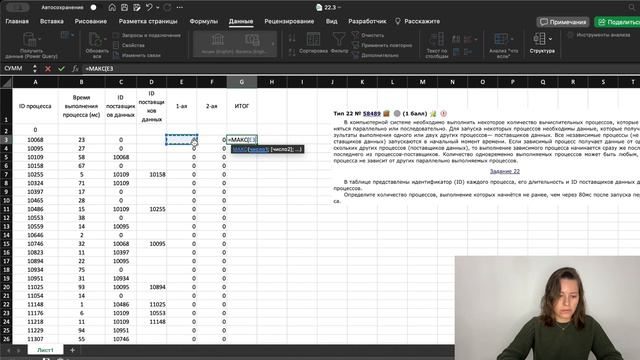Click the search magnifier in title bar
Viewport: 640px width, 360px height.
click(x=632, y=7)
